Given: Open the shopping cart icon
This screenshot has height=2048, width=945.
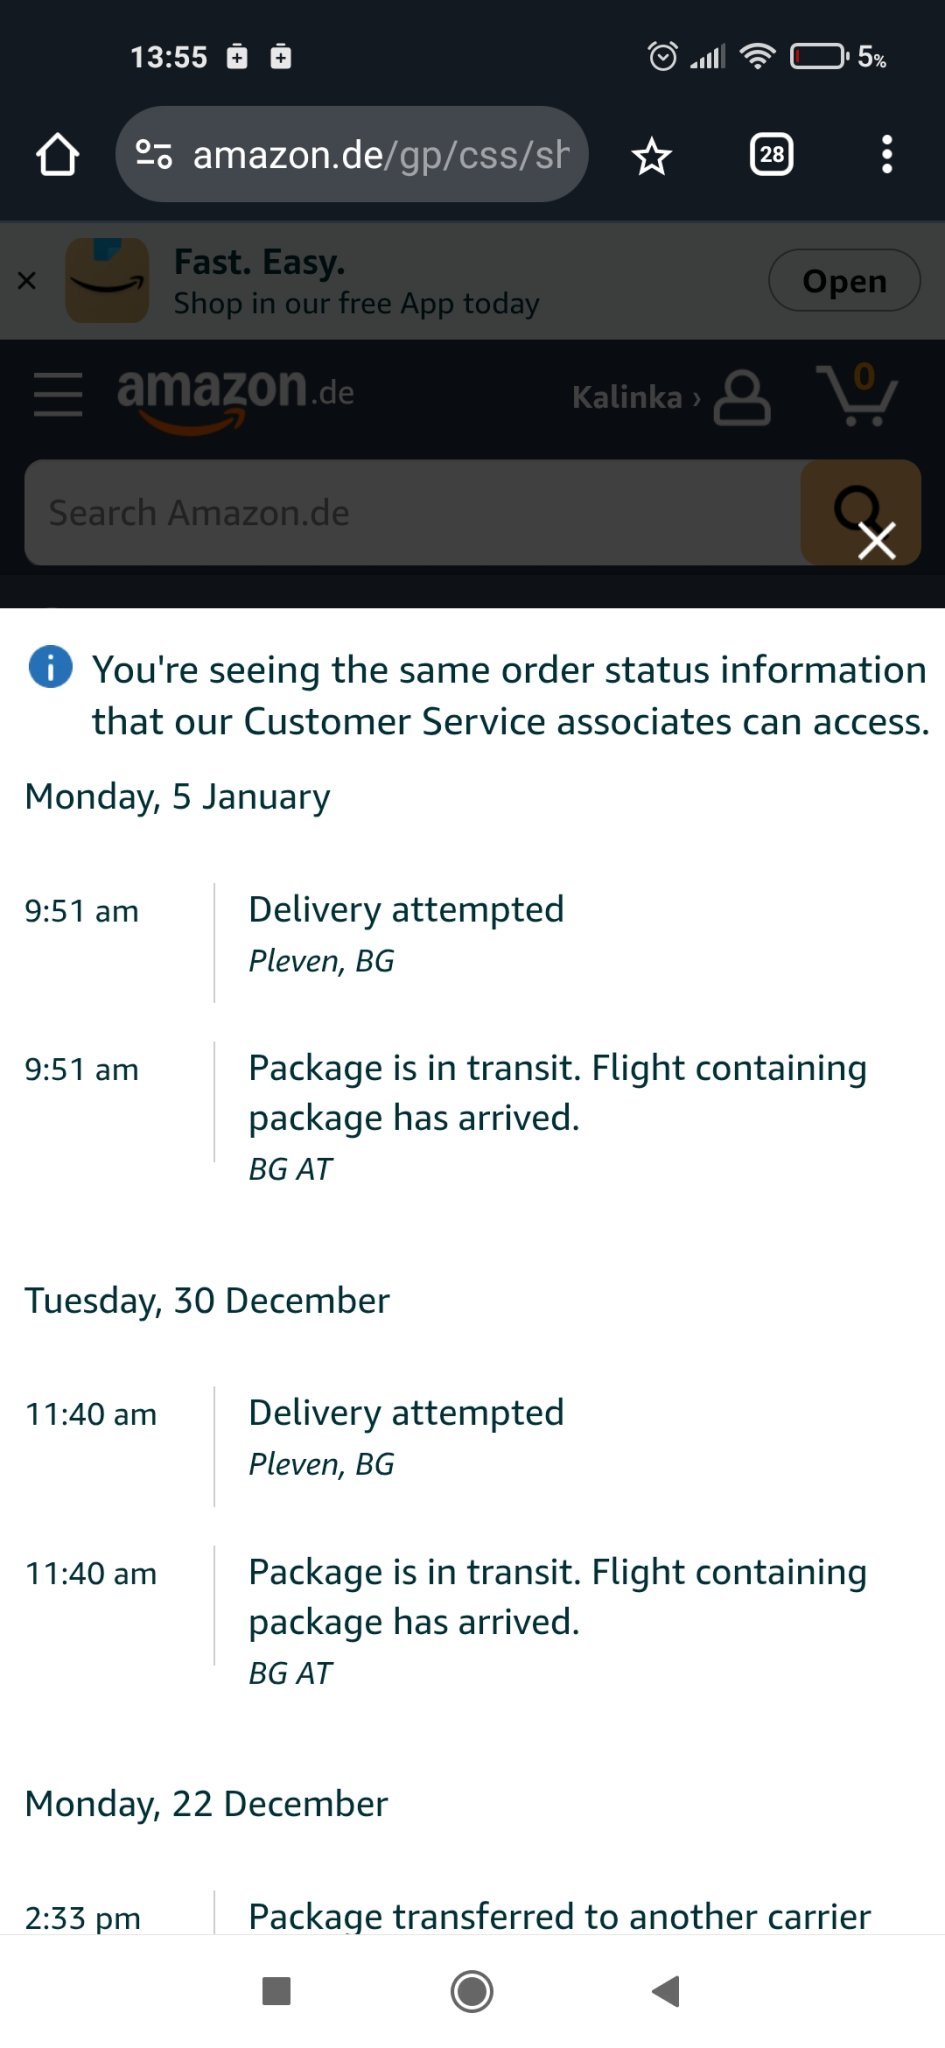Looking at the screenshot, I should [857, 395].
